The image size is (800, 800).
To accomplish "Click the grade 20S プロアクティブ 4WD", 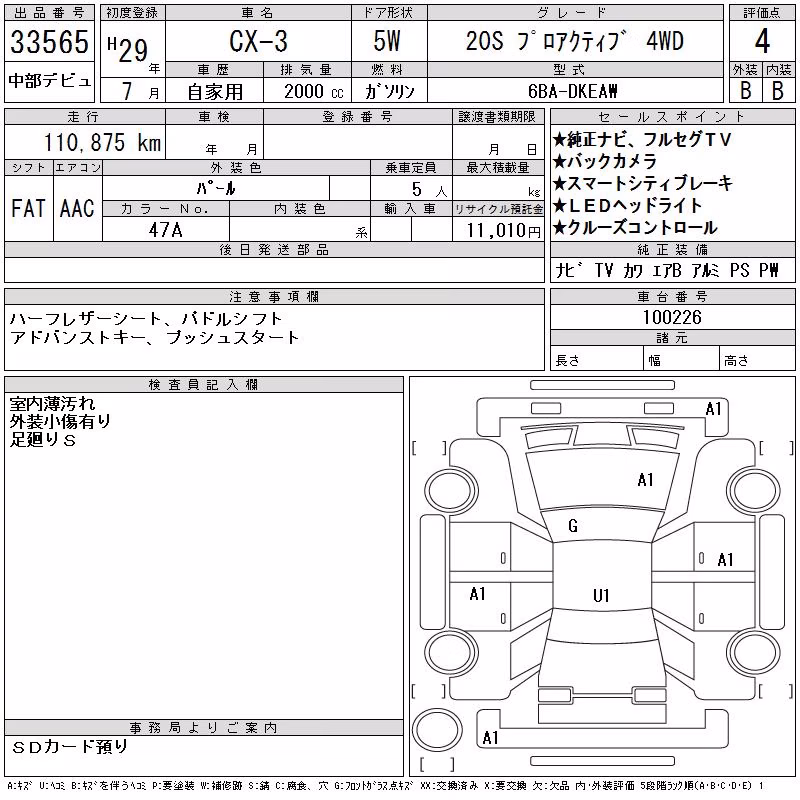I will coord(574,41).
